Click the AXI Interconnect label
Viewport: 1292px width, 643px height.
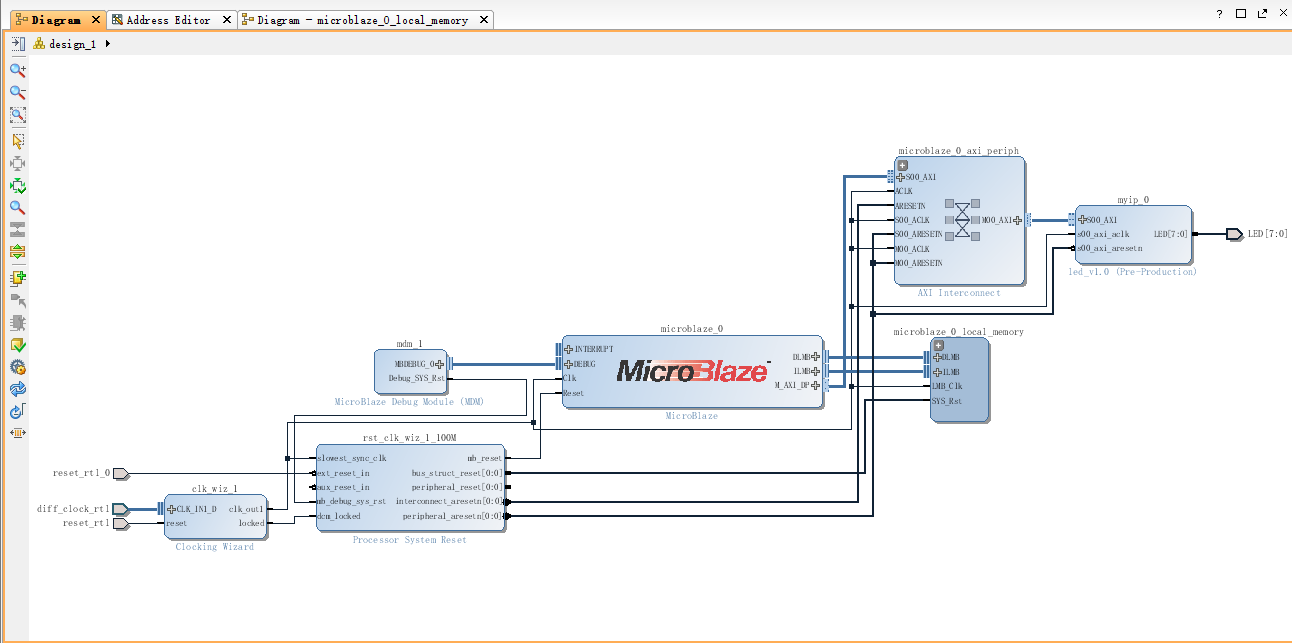coord(960,293)
